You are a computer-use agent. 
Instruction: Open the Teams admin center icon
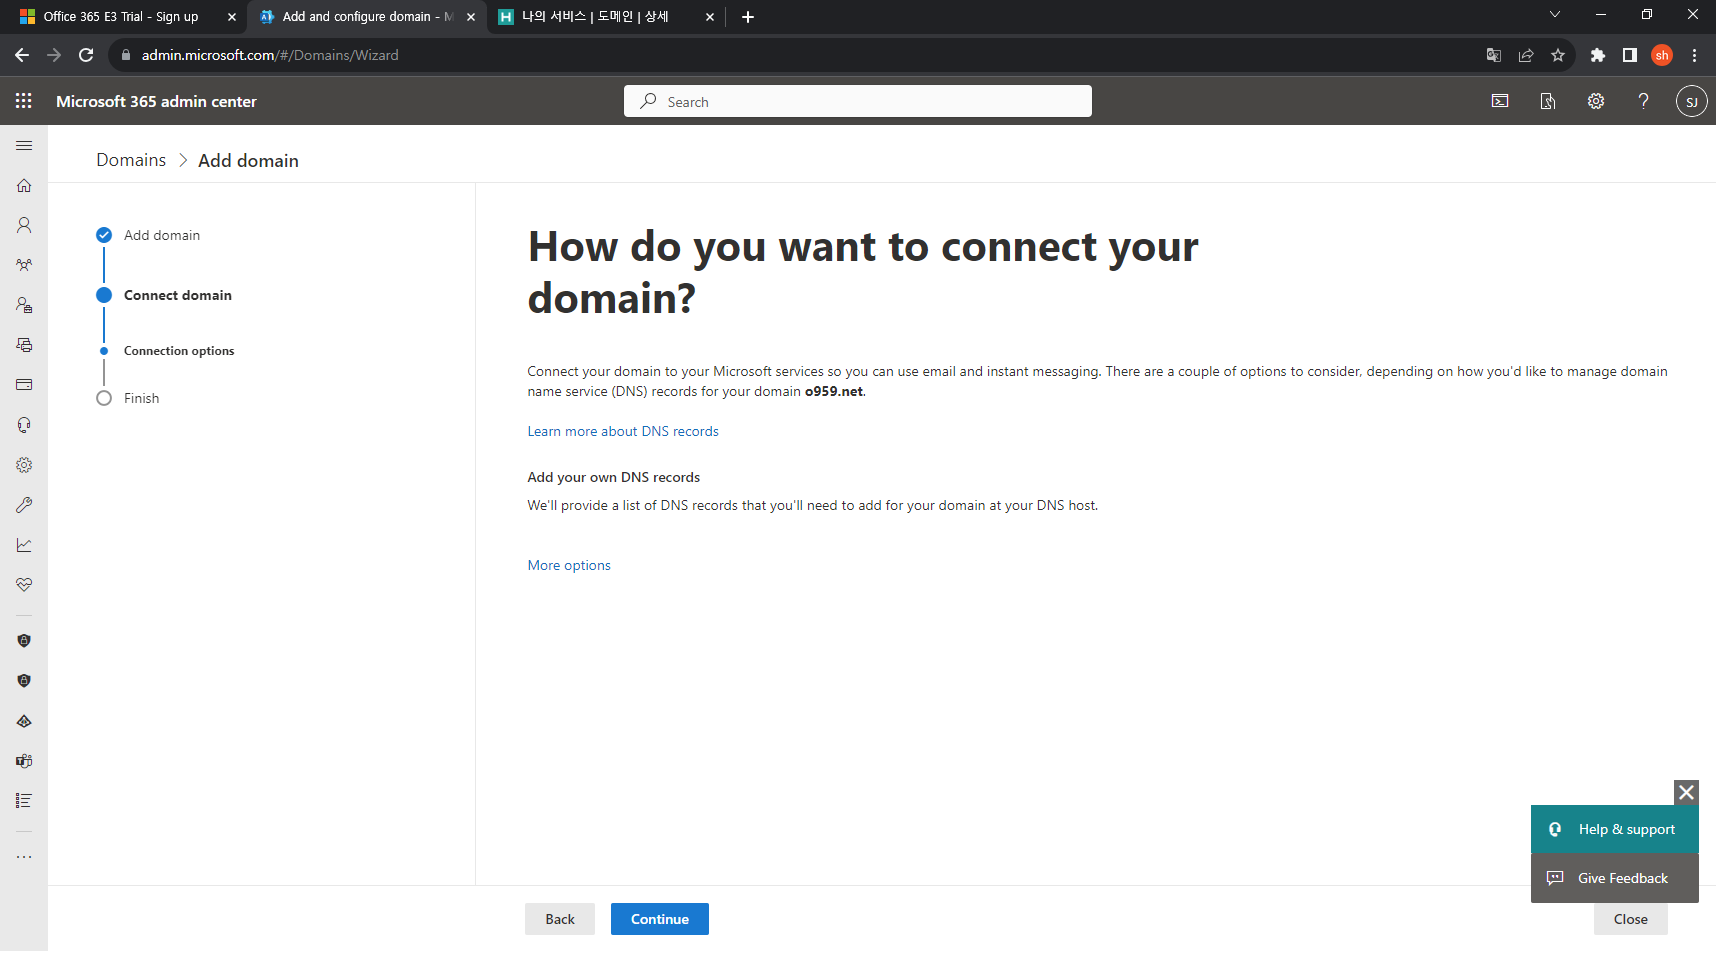(24, 761)
